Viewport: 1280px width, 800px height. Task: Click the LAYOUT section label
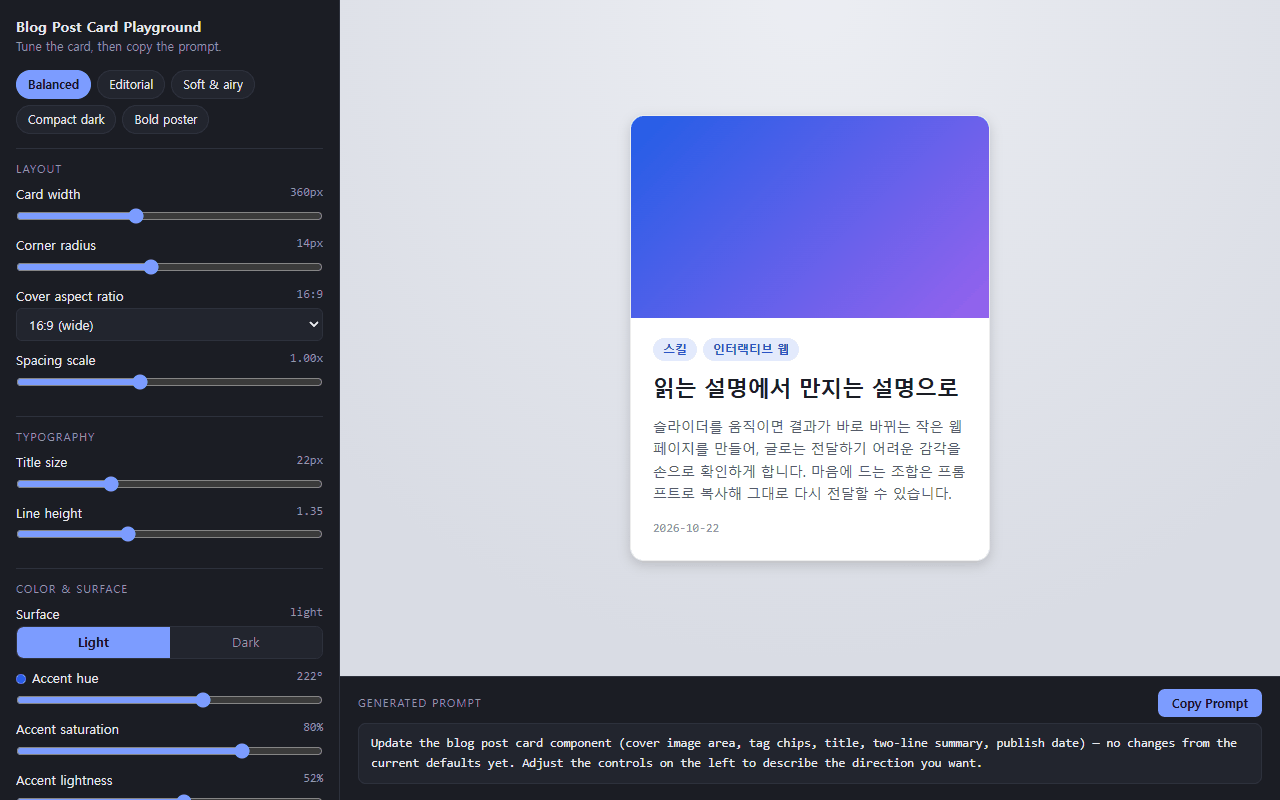39,169
